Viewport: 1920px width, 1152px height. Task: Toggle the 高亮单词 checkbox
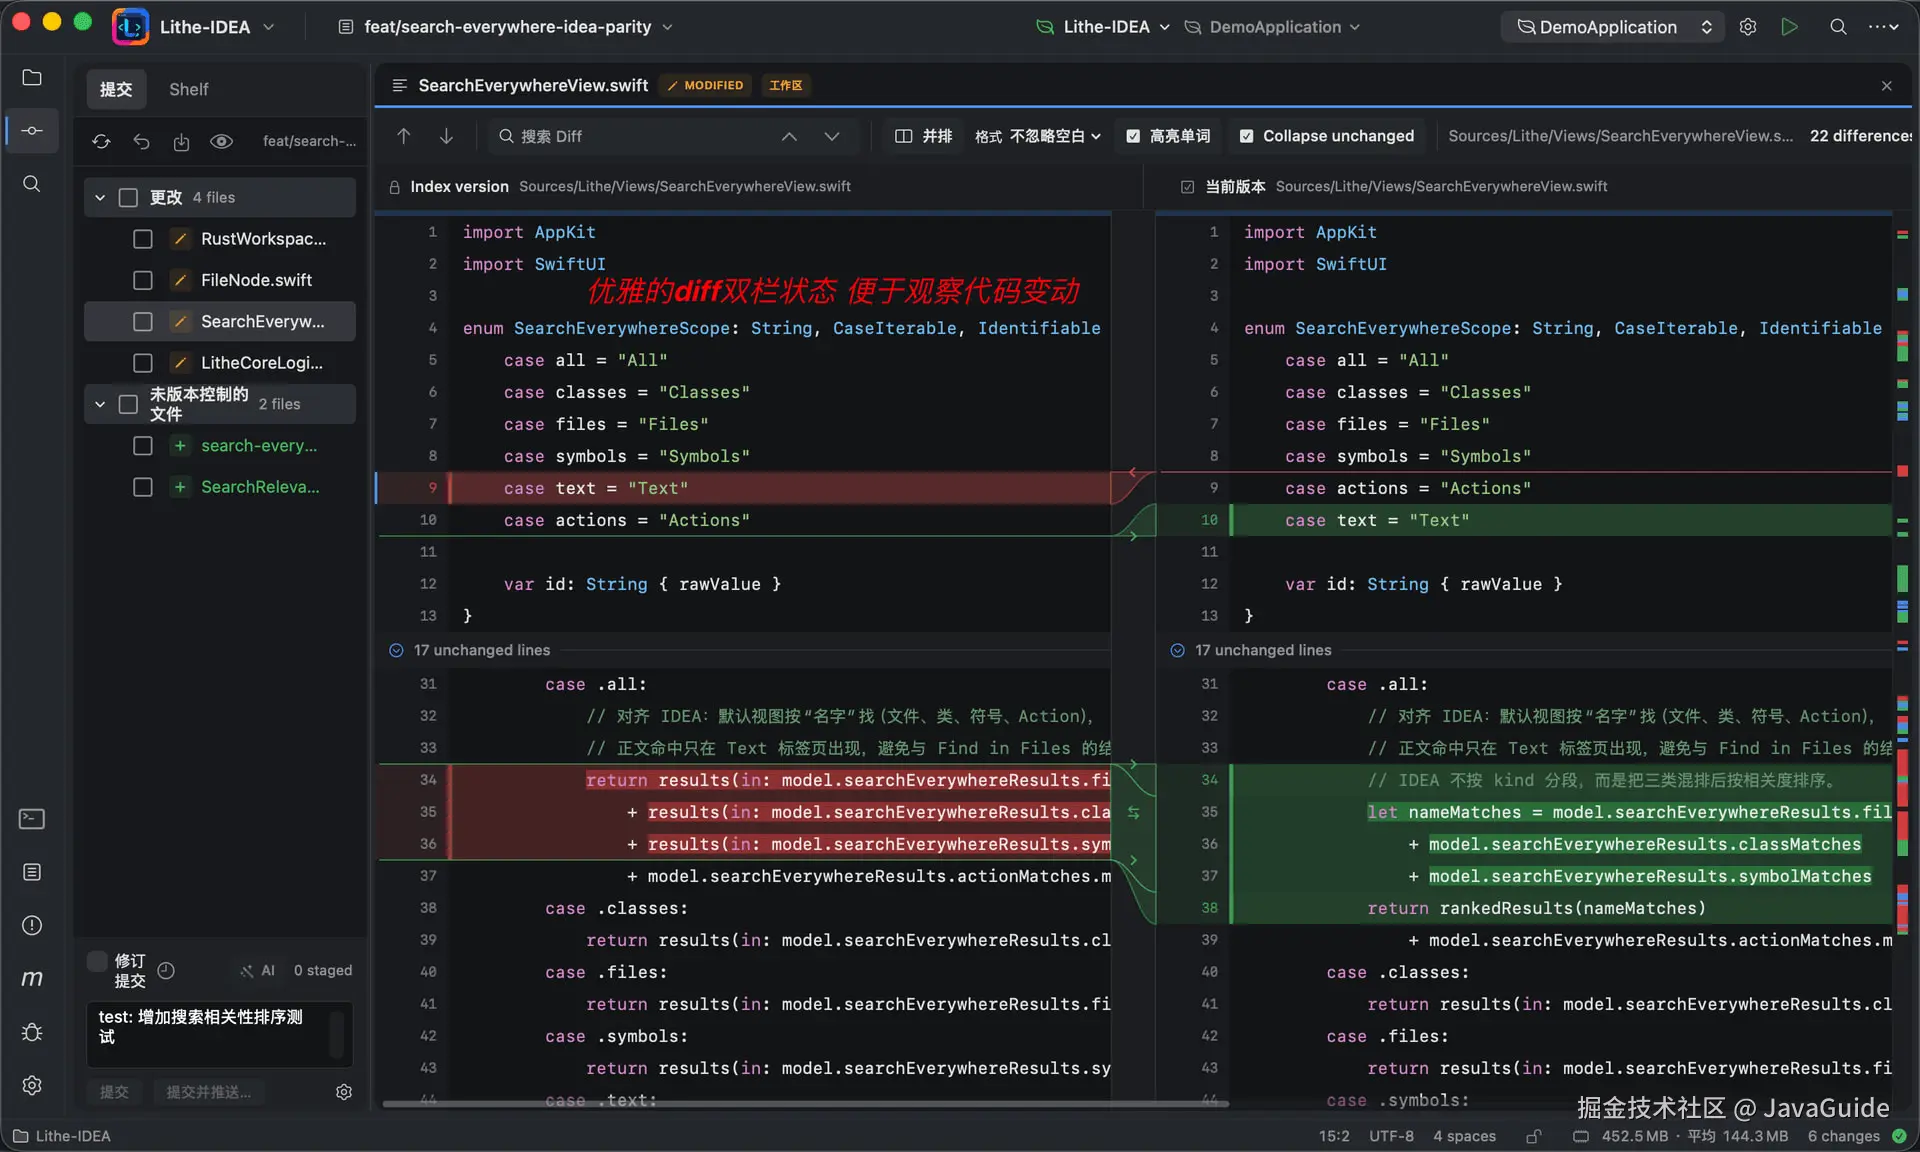click(1133, 136)
